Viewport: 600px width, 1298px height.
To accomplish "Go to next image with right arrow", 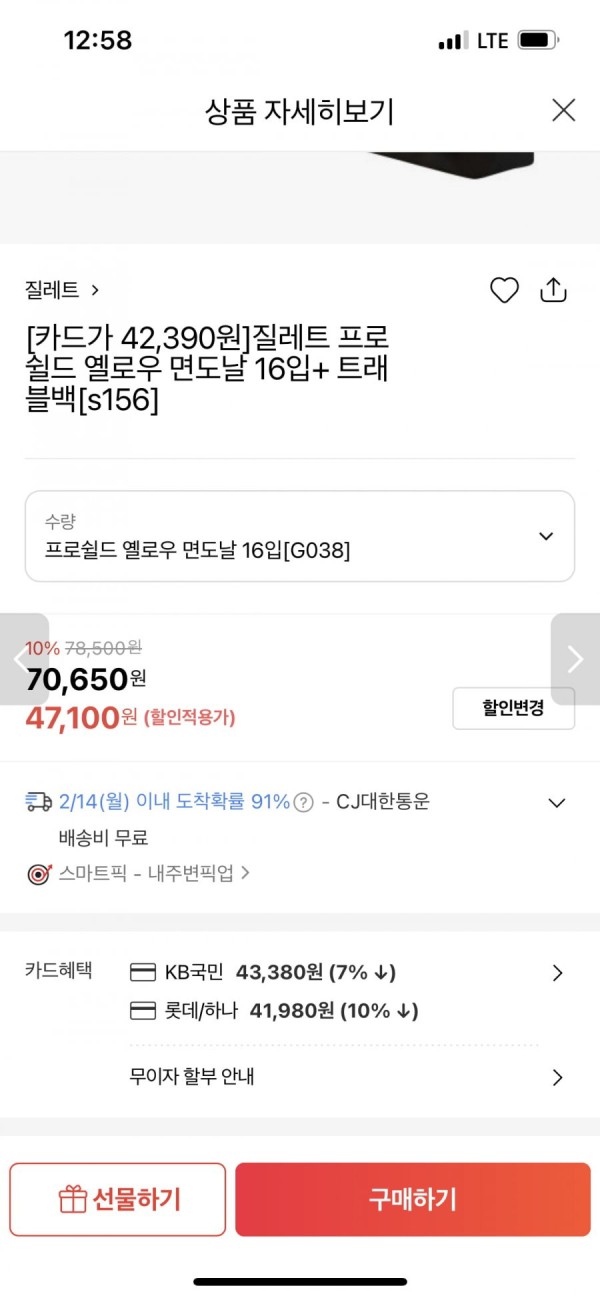I will pos(575,659).
